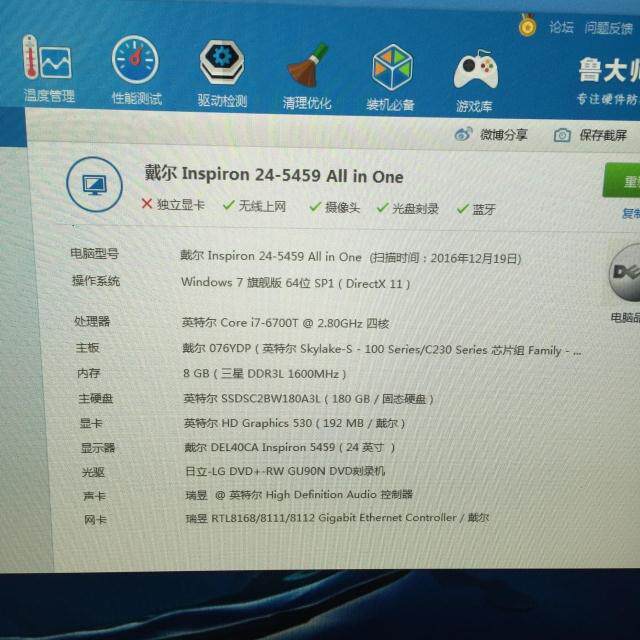The height and width of the screenshot is (640, 640).
Task: Select the title 戴尔 Inspiron 24-5459 All in One
Action: [x=274, y=175]
